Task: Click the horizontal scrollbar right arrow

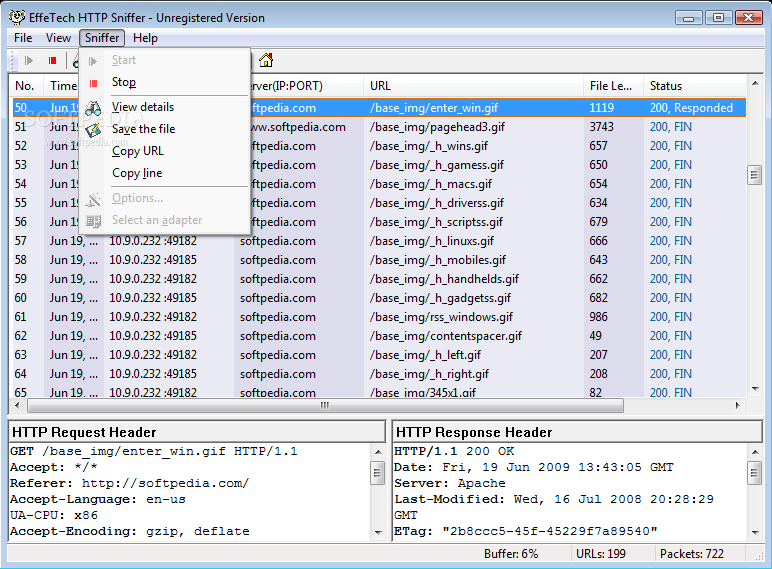Action: 737,406
